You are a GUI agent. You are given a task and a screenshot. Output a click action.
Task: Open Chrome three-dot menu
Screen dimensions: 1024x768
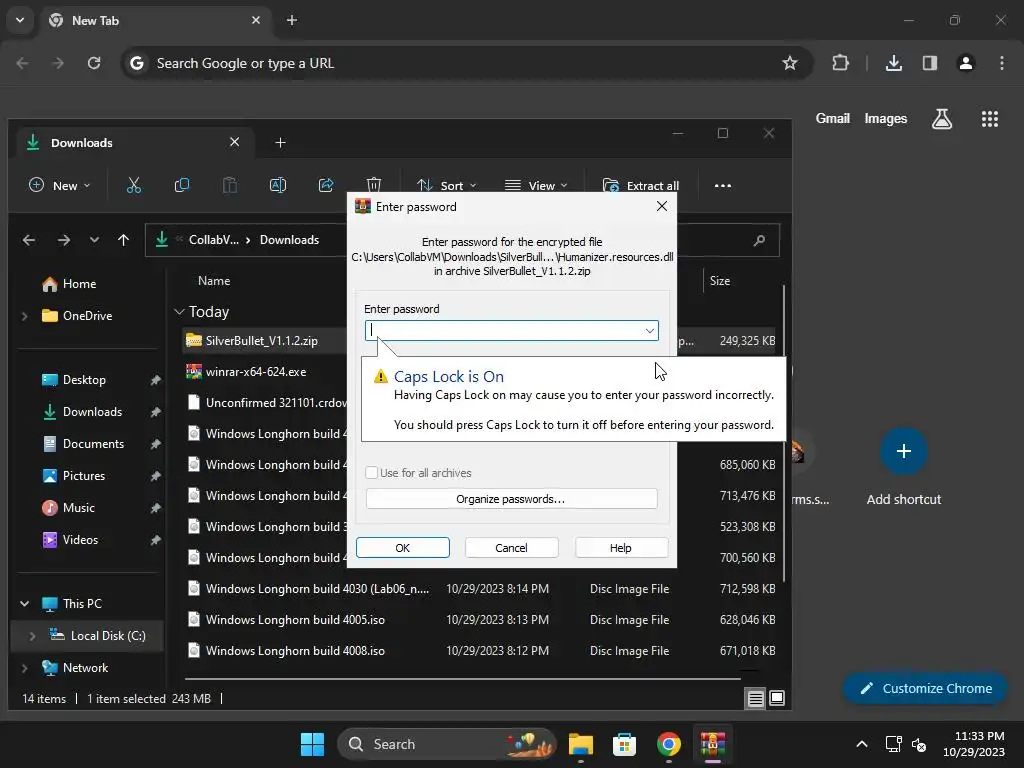point(1002,63)
